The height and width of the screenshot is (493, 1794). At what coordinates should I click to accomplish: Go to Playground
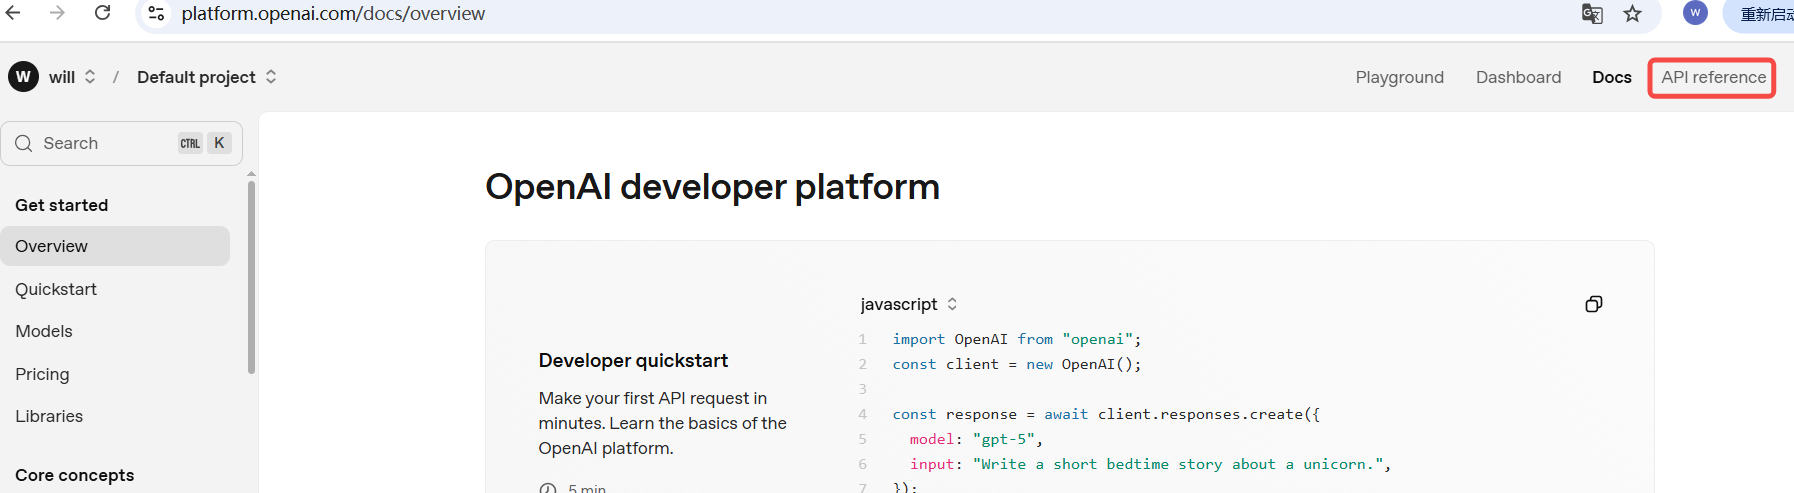[1399, 77]
